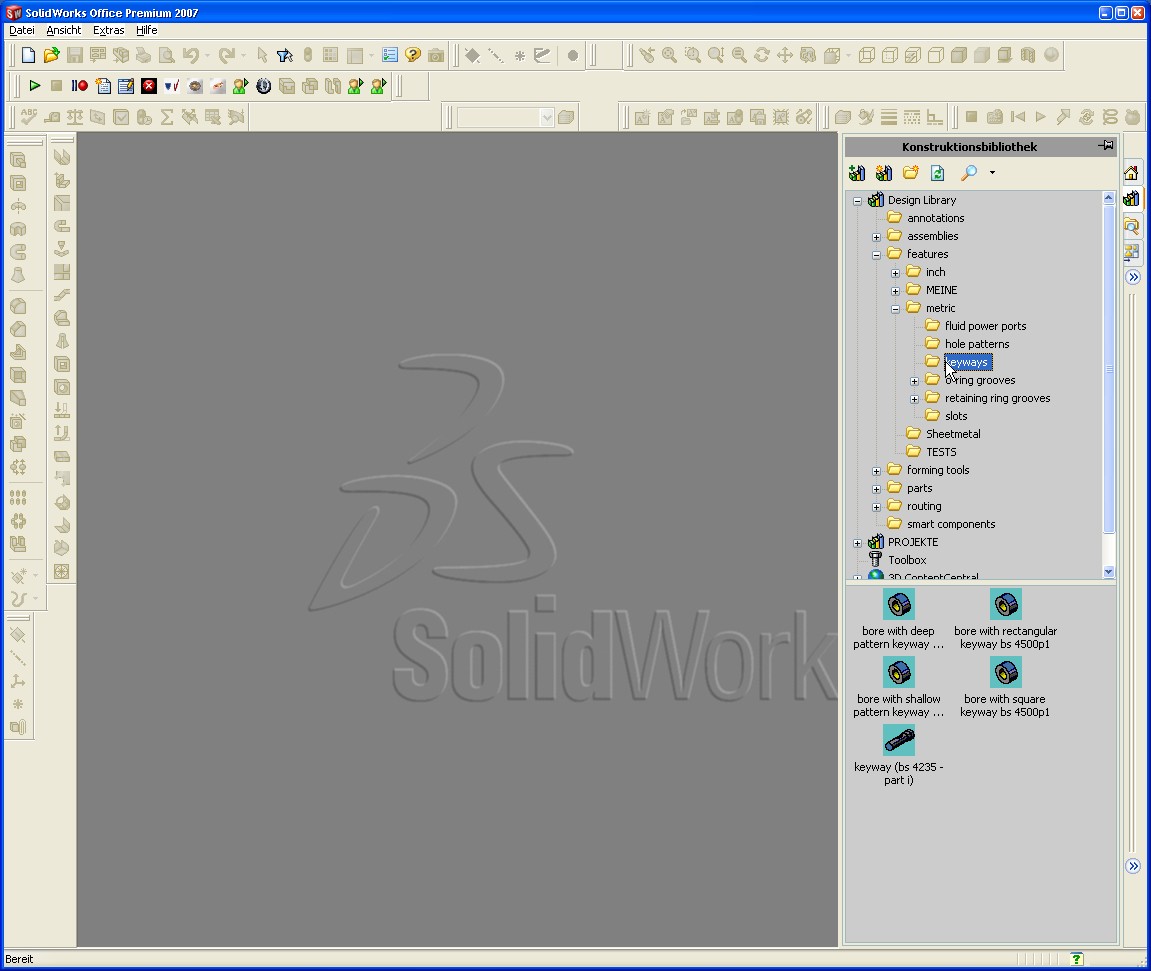Create a new document via New icon
The height and width of the screenshot is (971, 1151).
[x=29, y=55]
